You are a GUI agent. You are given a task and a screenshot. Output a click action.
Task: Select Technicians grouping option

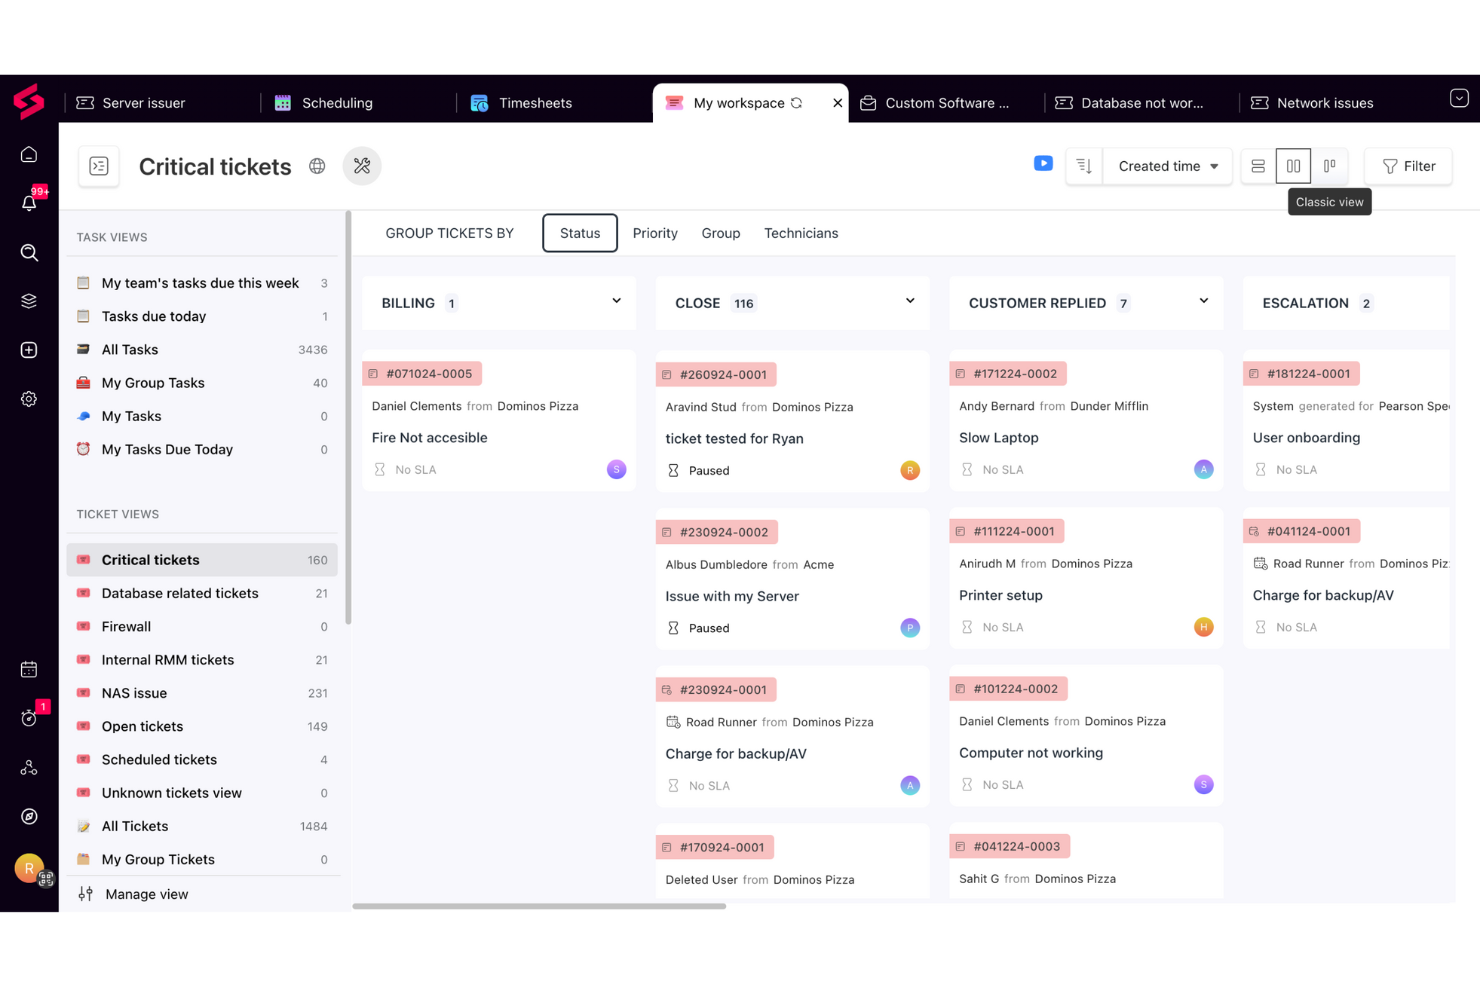click(x=800, y=233)
